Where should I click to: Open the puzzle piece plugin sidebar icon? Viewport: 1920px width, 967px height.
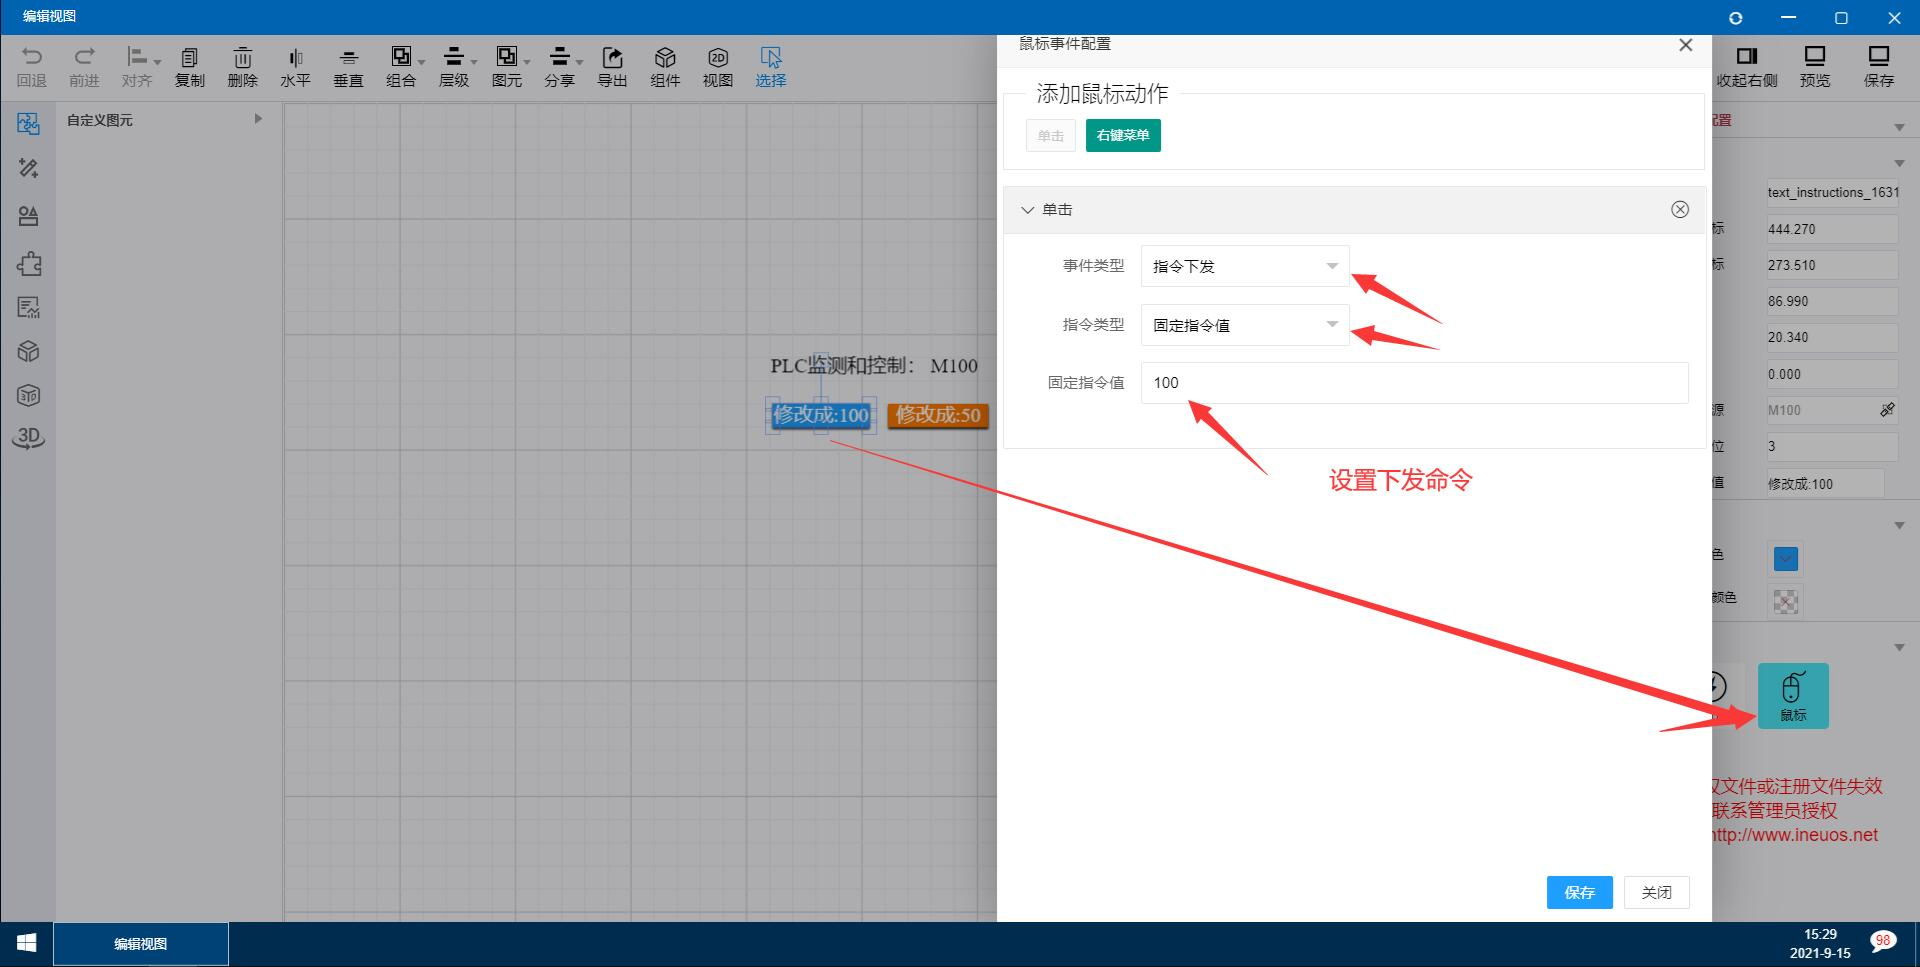pos(28,264)
